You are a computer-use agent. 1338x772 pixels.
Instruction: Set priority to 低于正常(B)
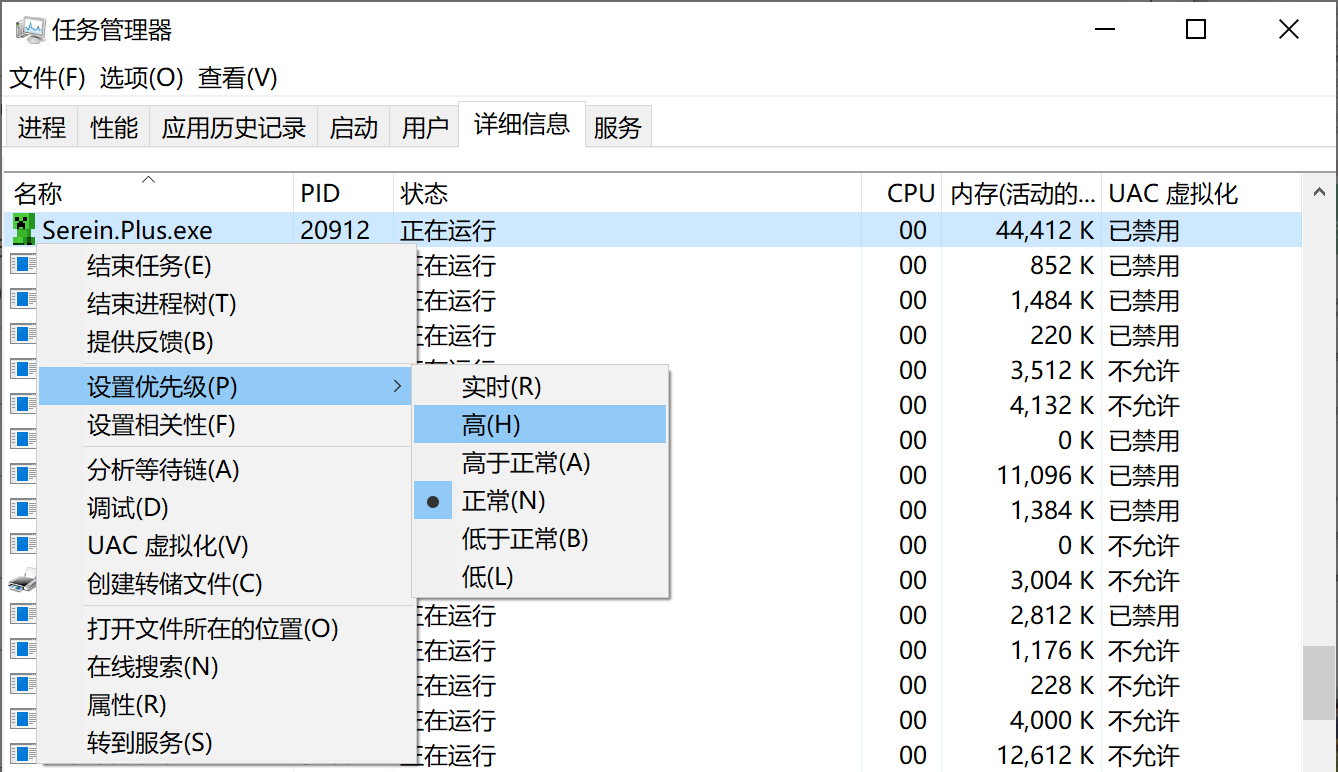point(540,539)
